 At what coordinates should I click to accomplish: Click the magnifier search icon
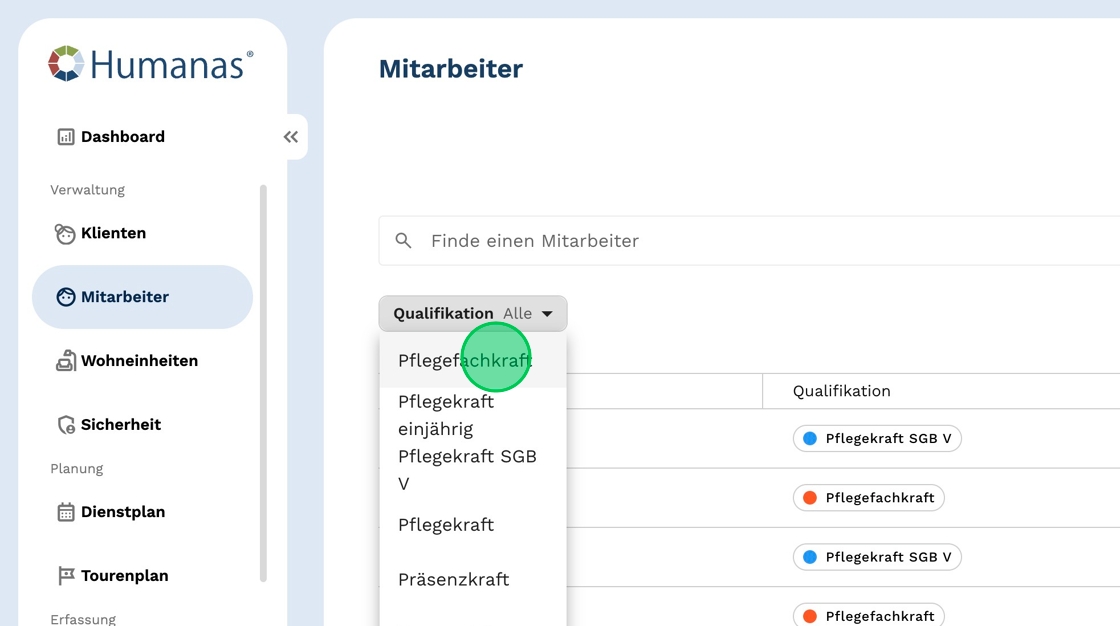click(404, 241)
